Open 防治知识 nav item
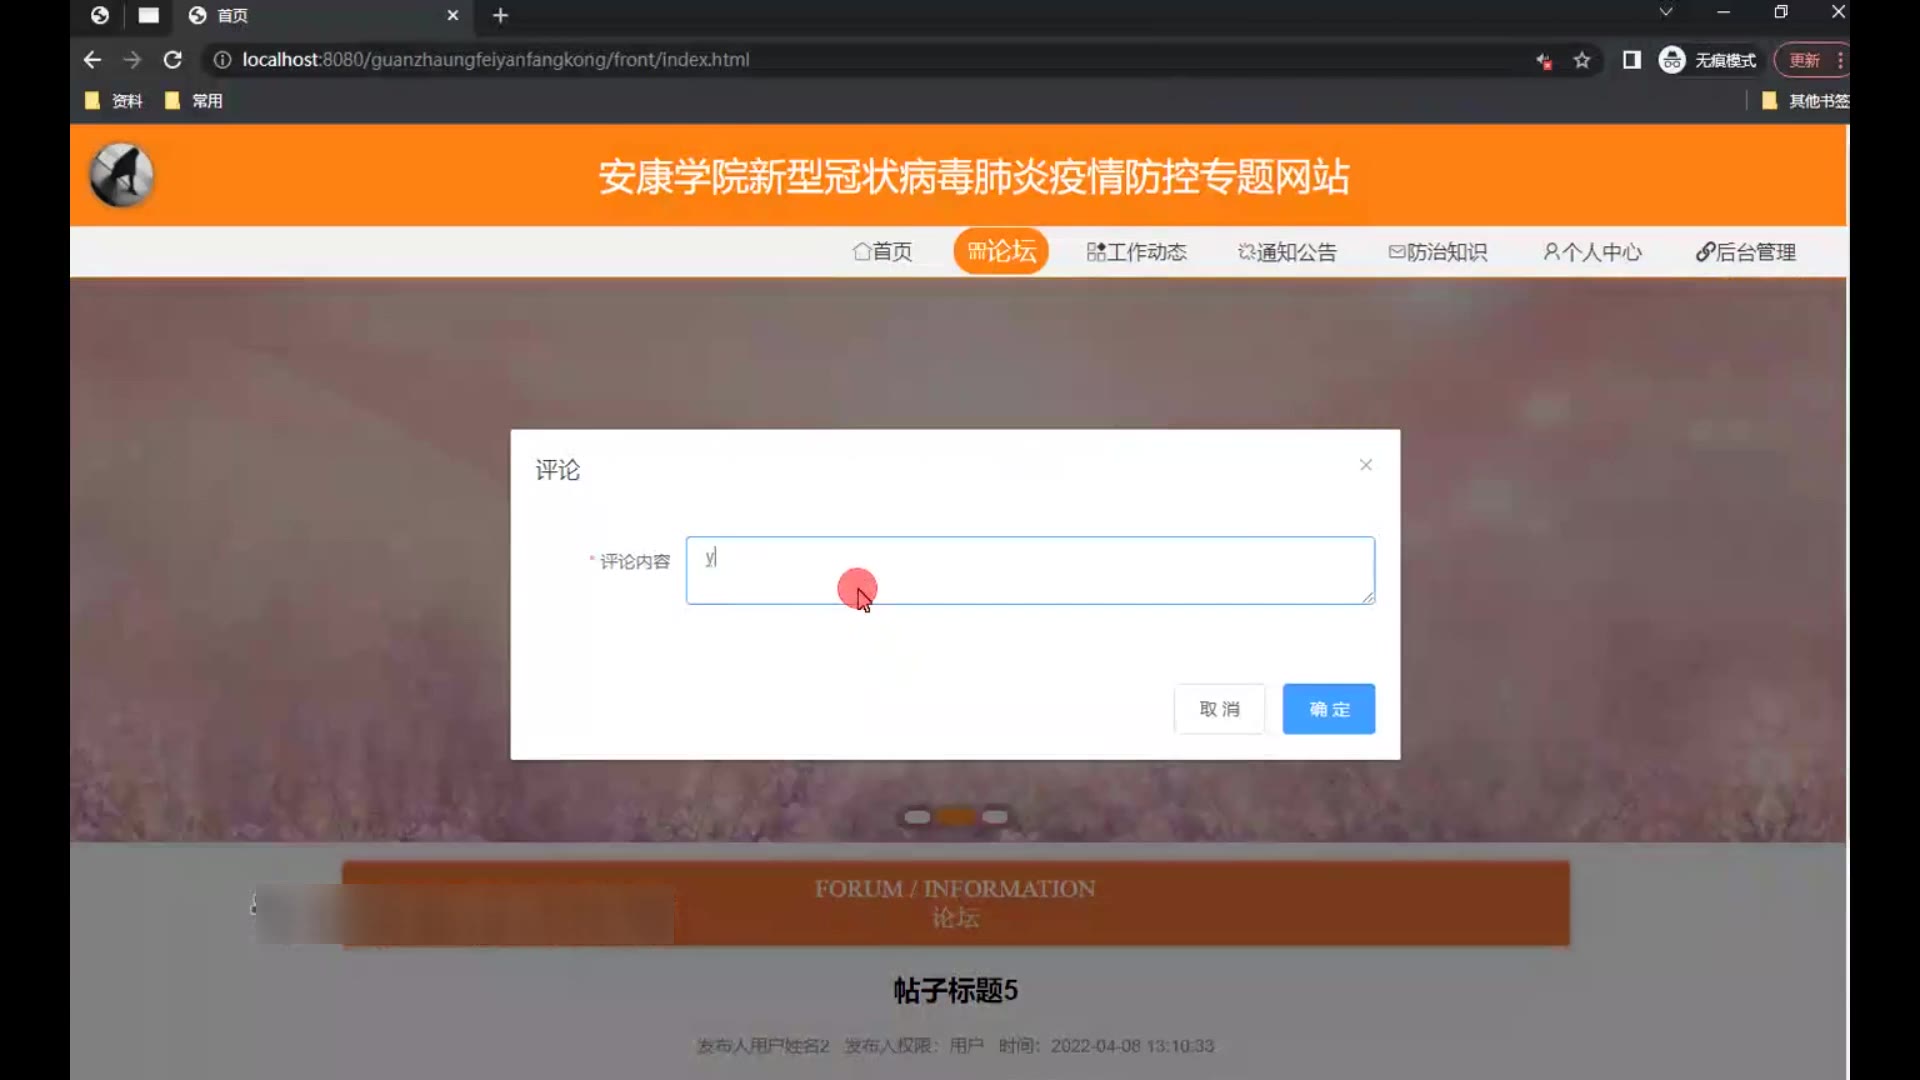 (1437, 252)
